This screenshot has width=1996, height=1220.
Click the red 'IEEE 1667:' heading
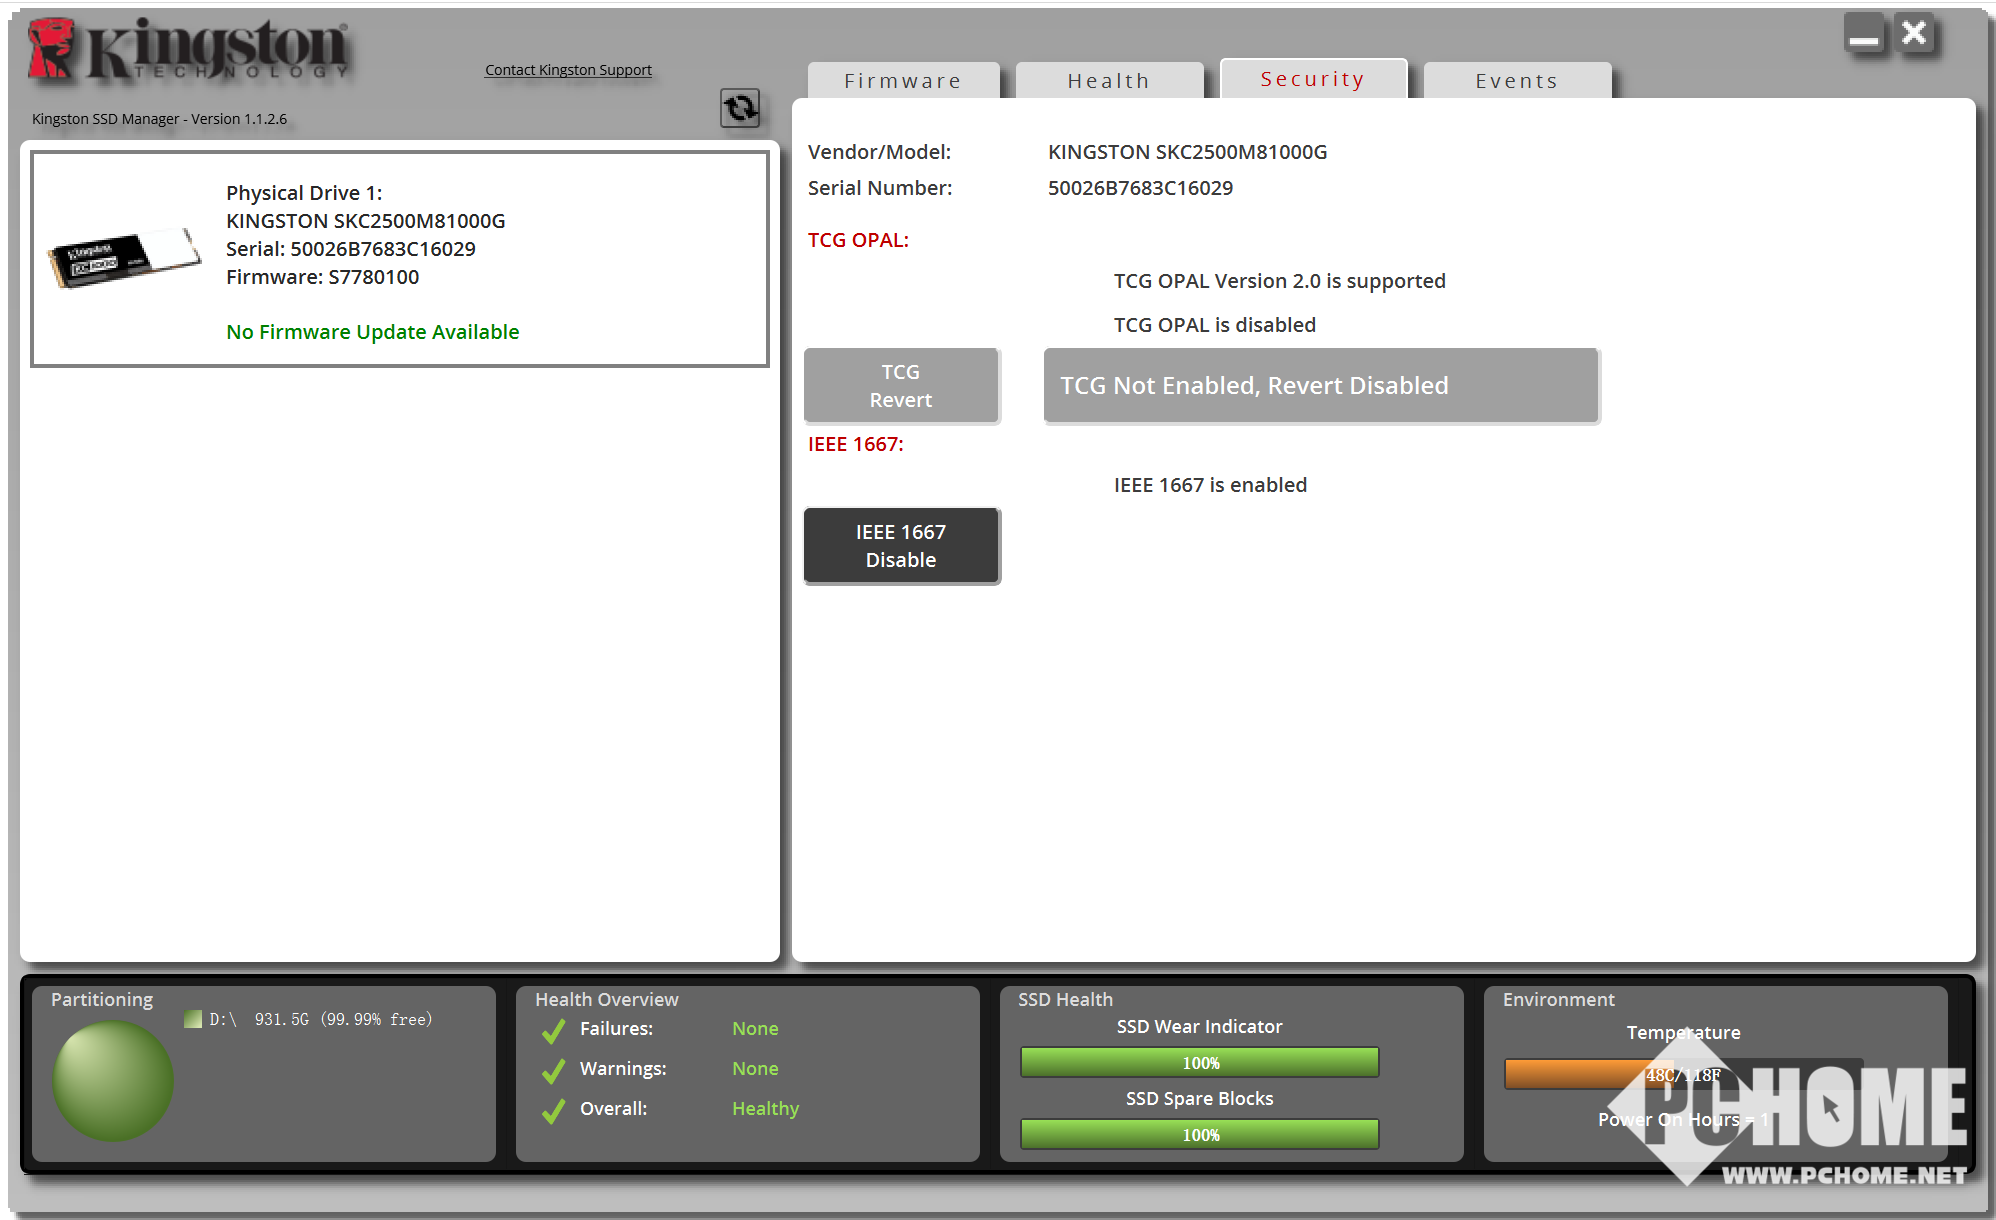point(855,444)
